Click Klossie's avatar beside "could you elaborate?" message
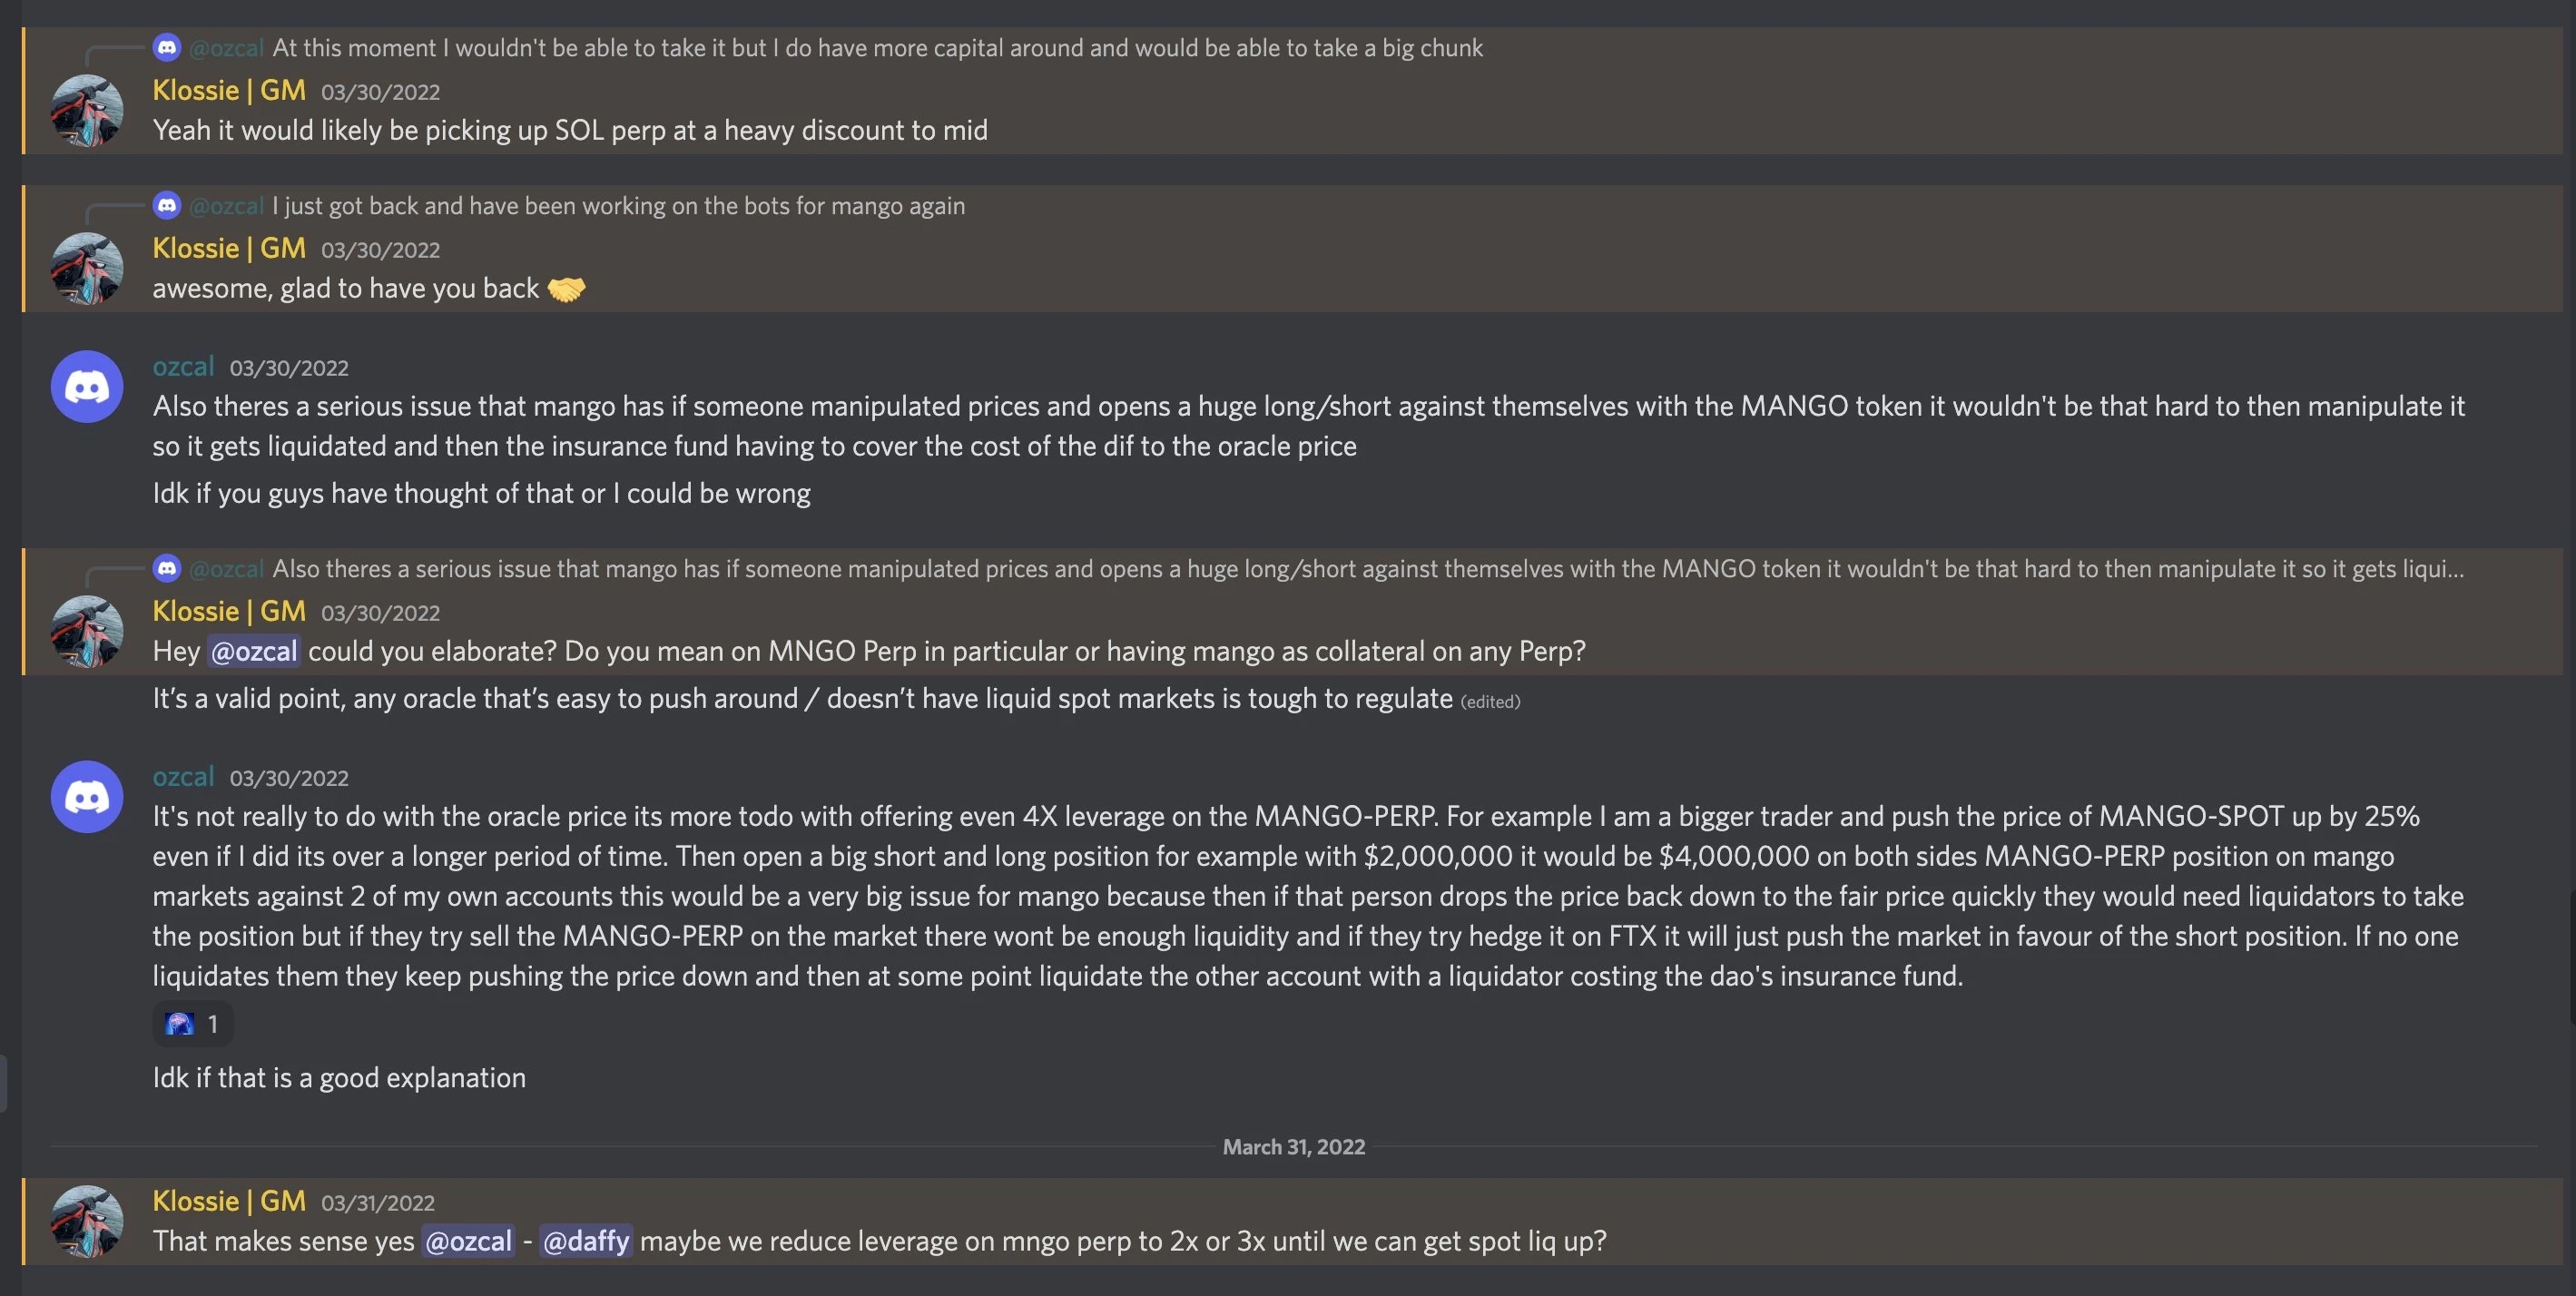 coord(87,631)
